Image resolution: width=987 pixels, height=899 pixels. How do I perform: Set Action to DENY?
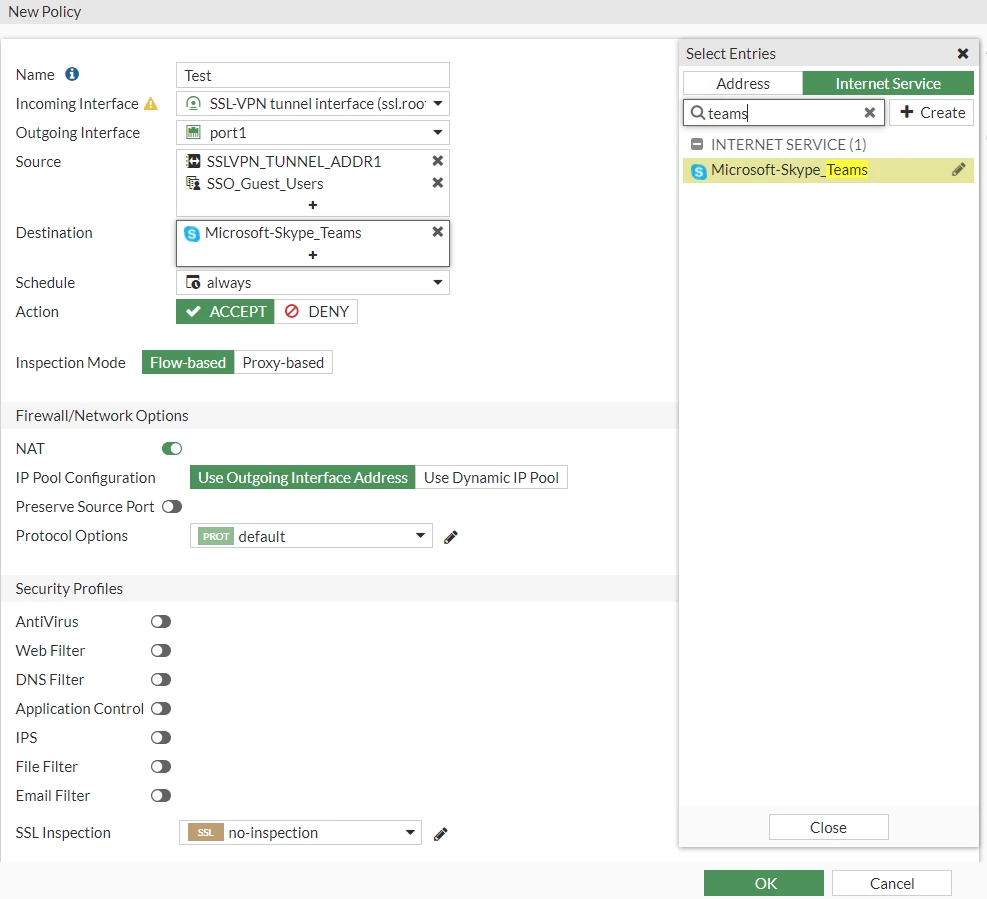316,312
